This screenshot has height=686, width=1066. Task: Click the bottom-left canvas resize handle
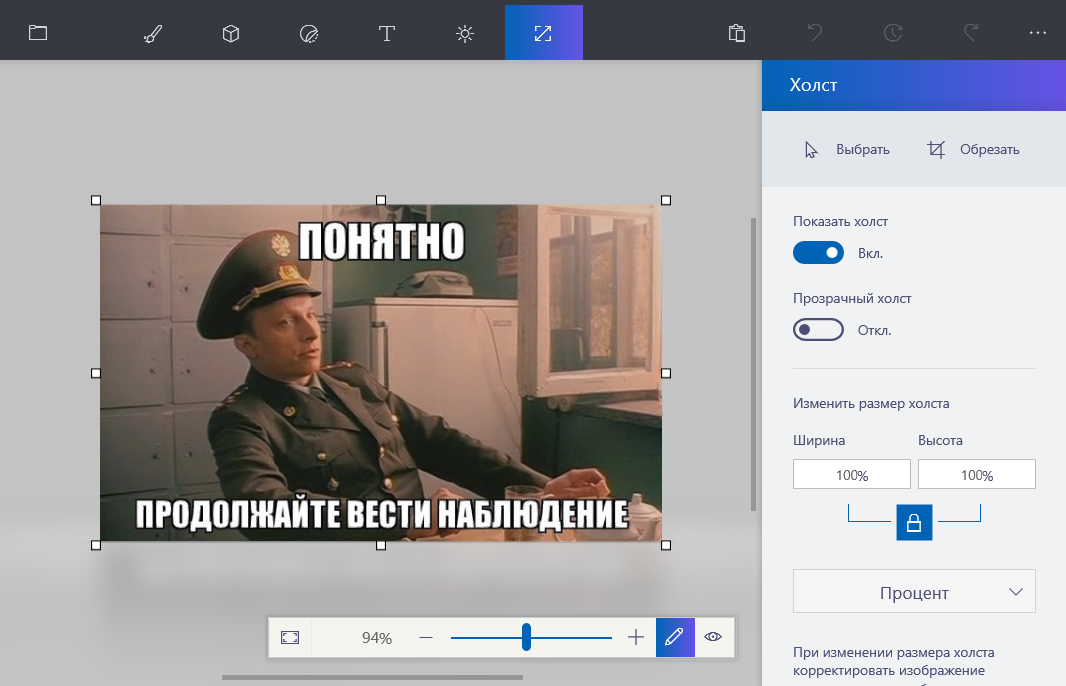click(96, 545)
